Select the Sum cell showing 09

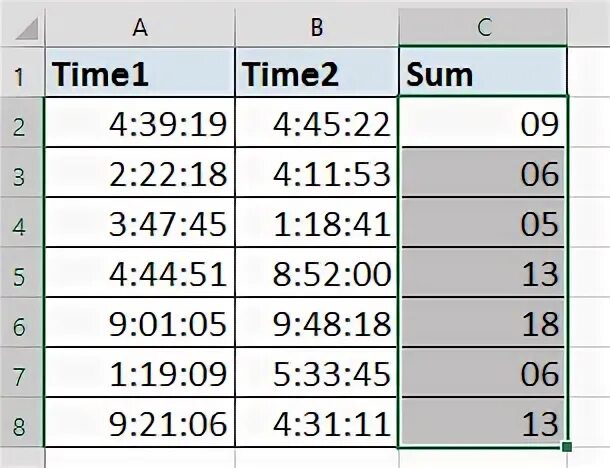484,123
